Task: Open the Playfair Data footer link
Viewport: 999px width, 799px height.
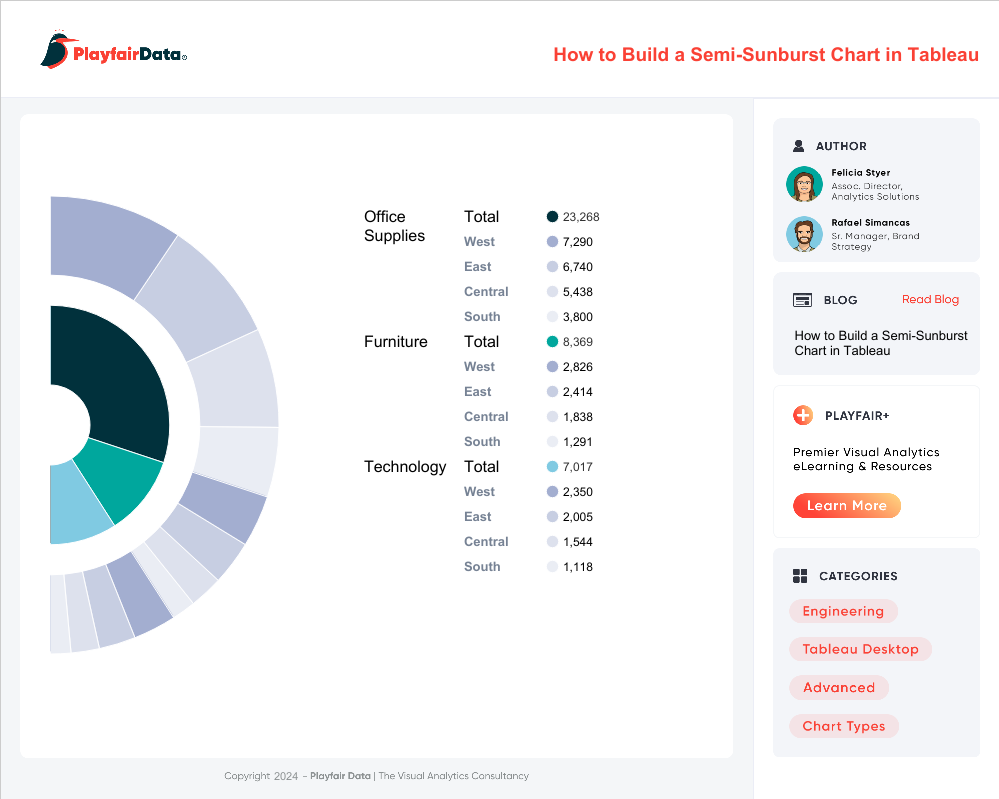Action: coord(340,776)
